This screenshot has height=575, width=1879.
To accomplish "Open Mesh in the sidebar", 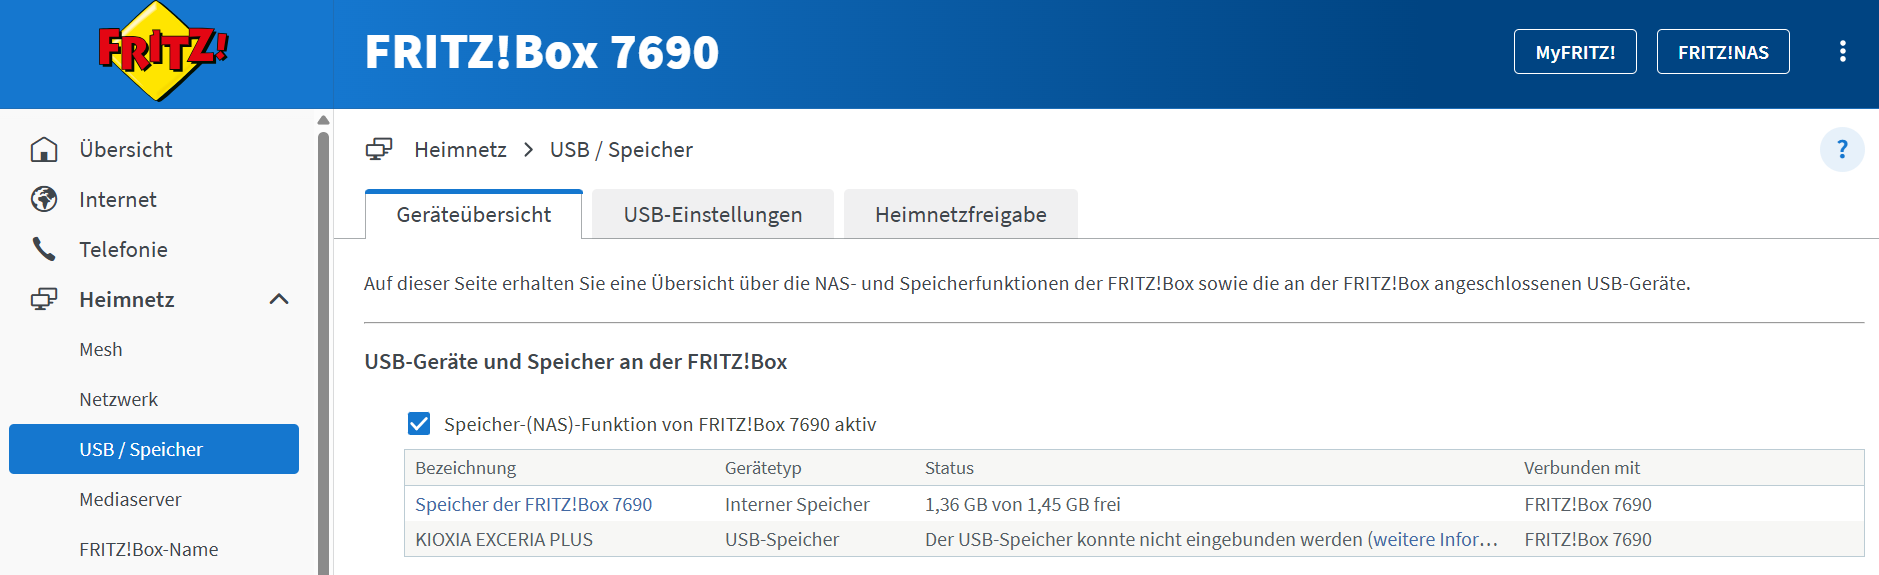I will coord(101,350).
